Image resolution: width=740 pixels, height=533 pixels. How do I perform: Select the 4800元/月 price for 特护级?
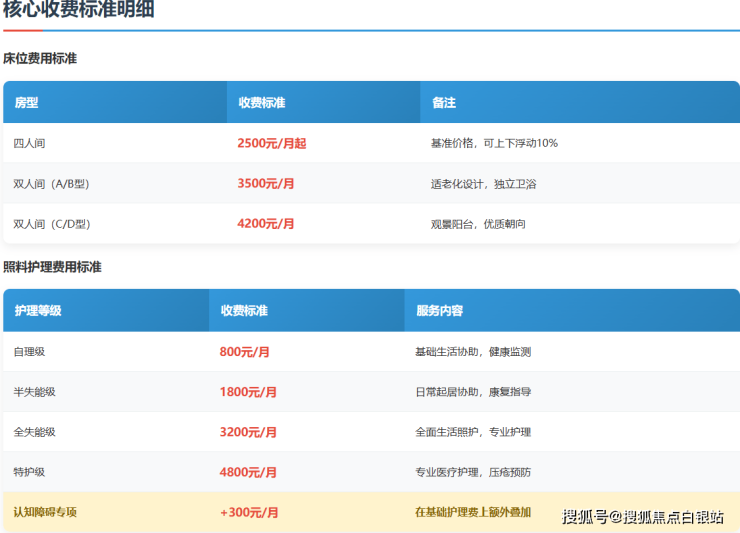click(x=248, y=472)
